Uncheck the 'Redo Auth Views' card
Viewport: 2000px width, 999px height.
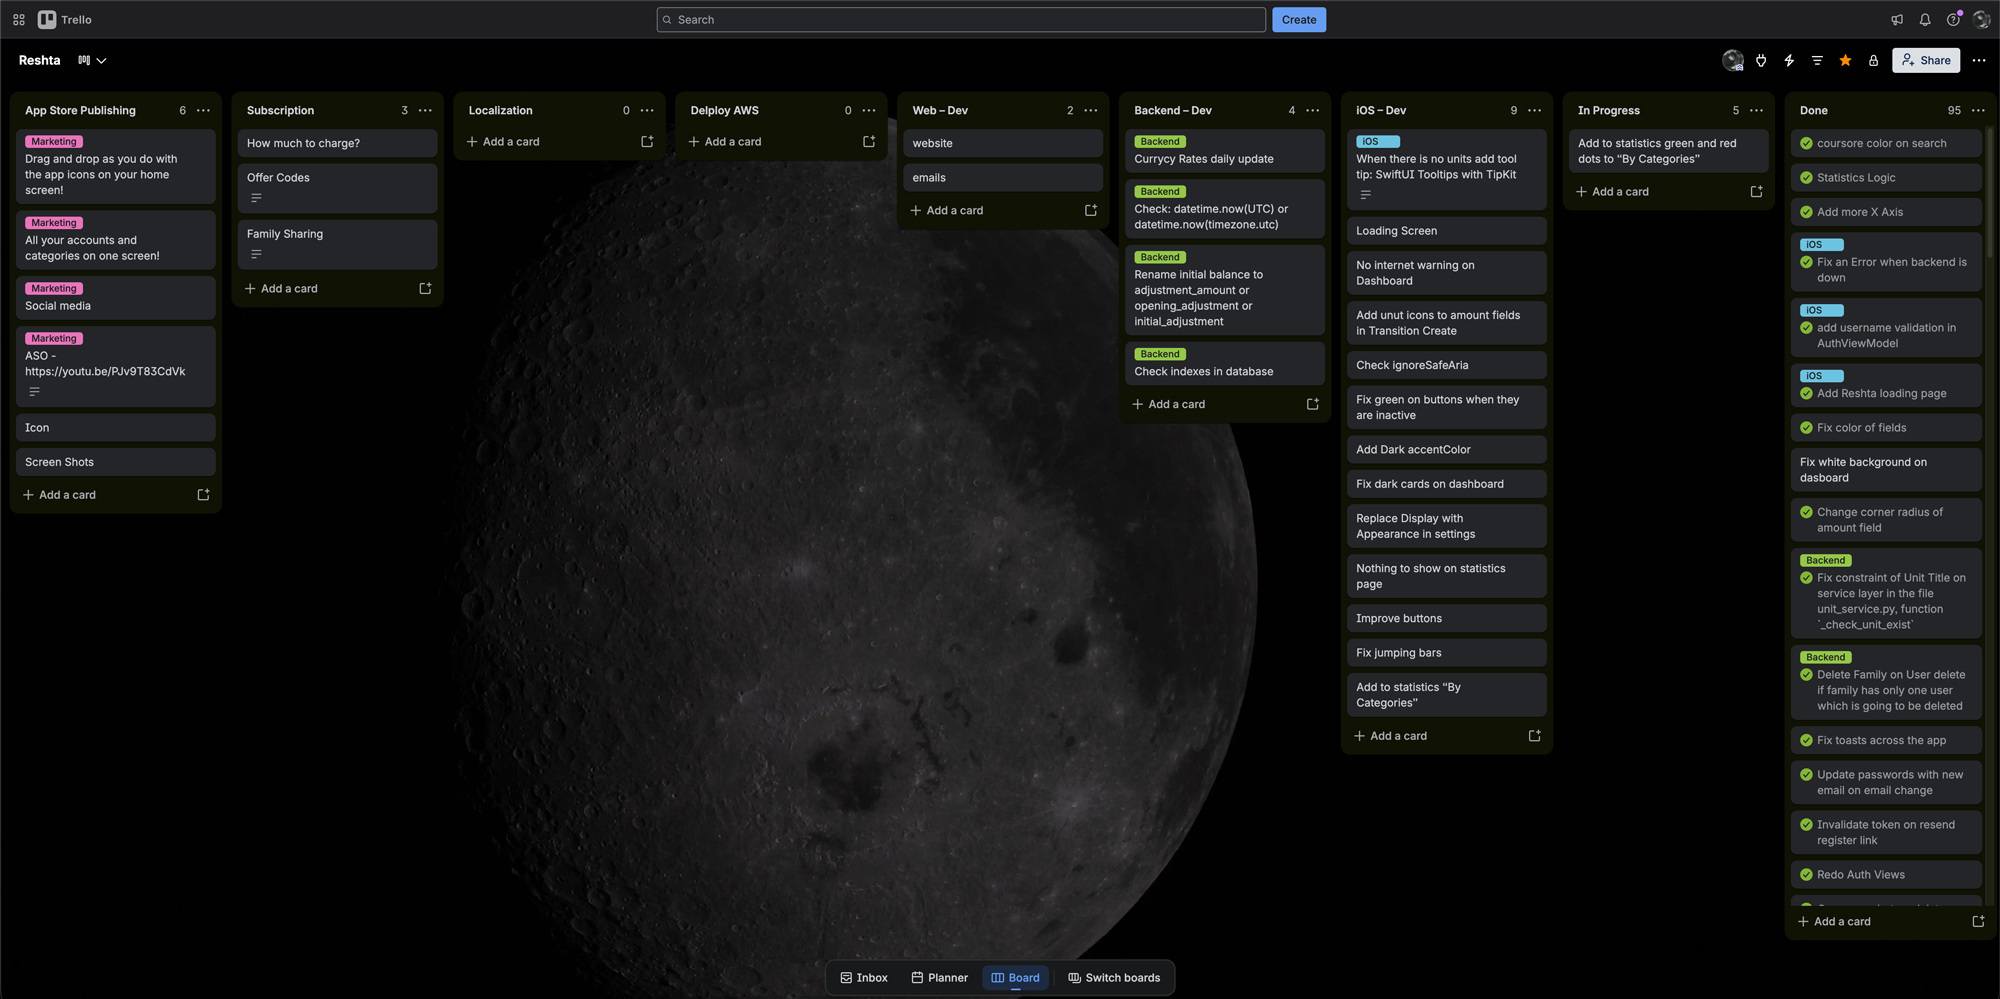pyautogui.click(x=1806, y=875)
